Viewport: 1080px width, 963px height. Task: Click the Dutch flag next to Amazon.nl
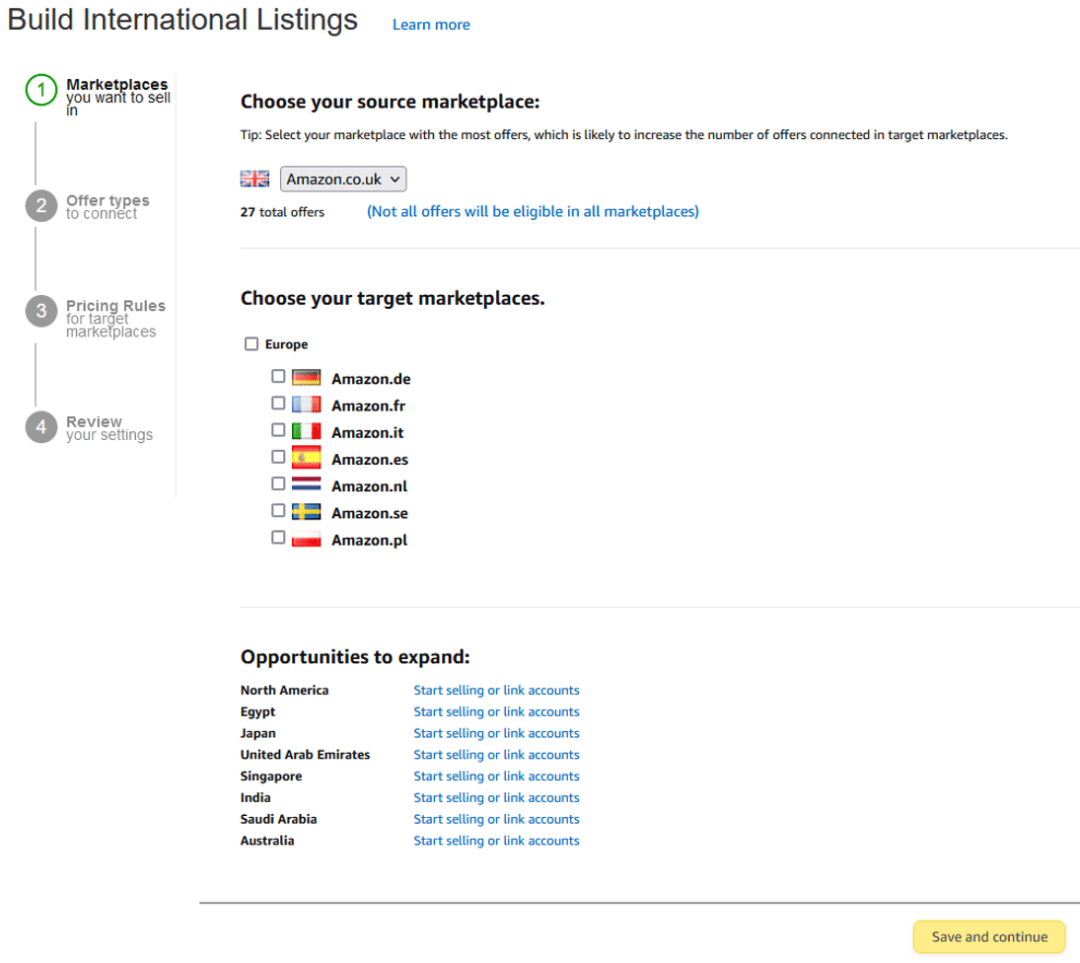(306, 485)
